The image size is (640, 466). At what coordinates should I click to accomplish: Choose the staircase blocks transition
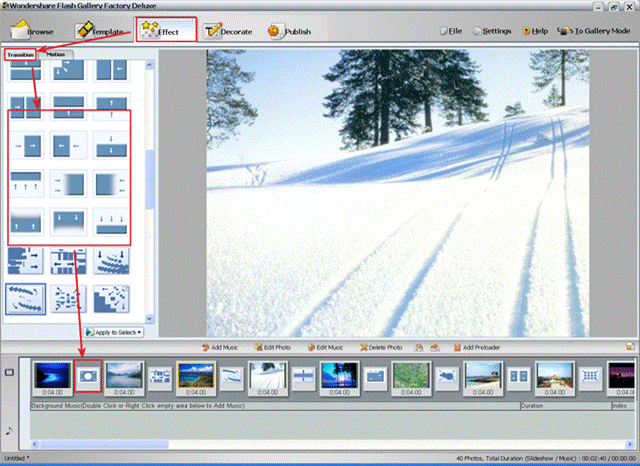[111, 299]
